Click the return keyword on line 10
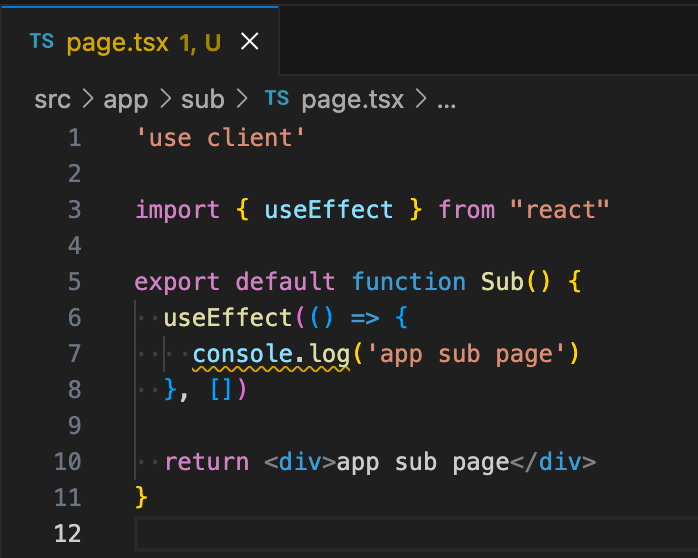Viewport: 698px width, 558px height. pyautogui.click(x=207, y=462)
